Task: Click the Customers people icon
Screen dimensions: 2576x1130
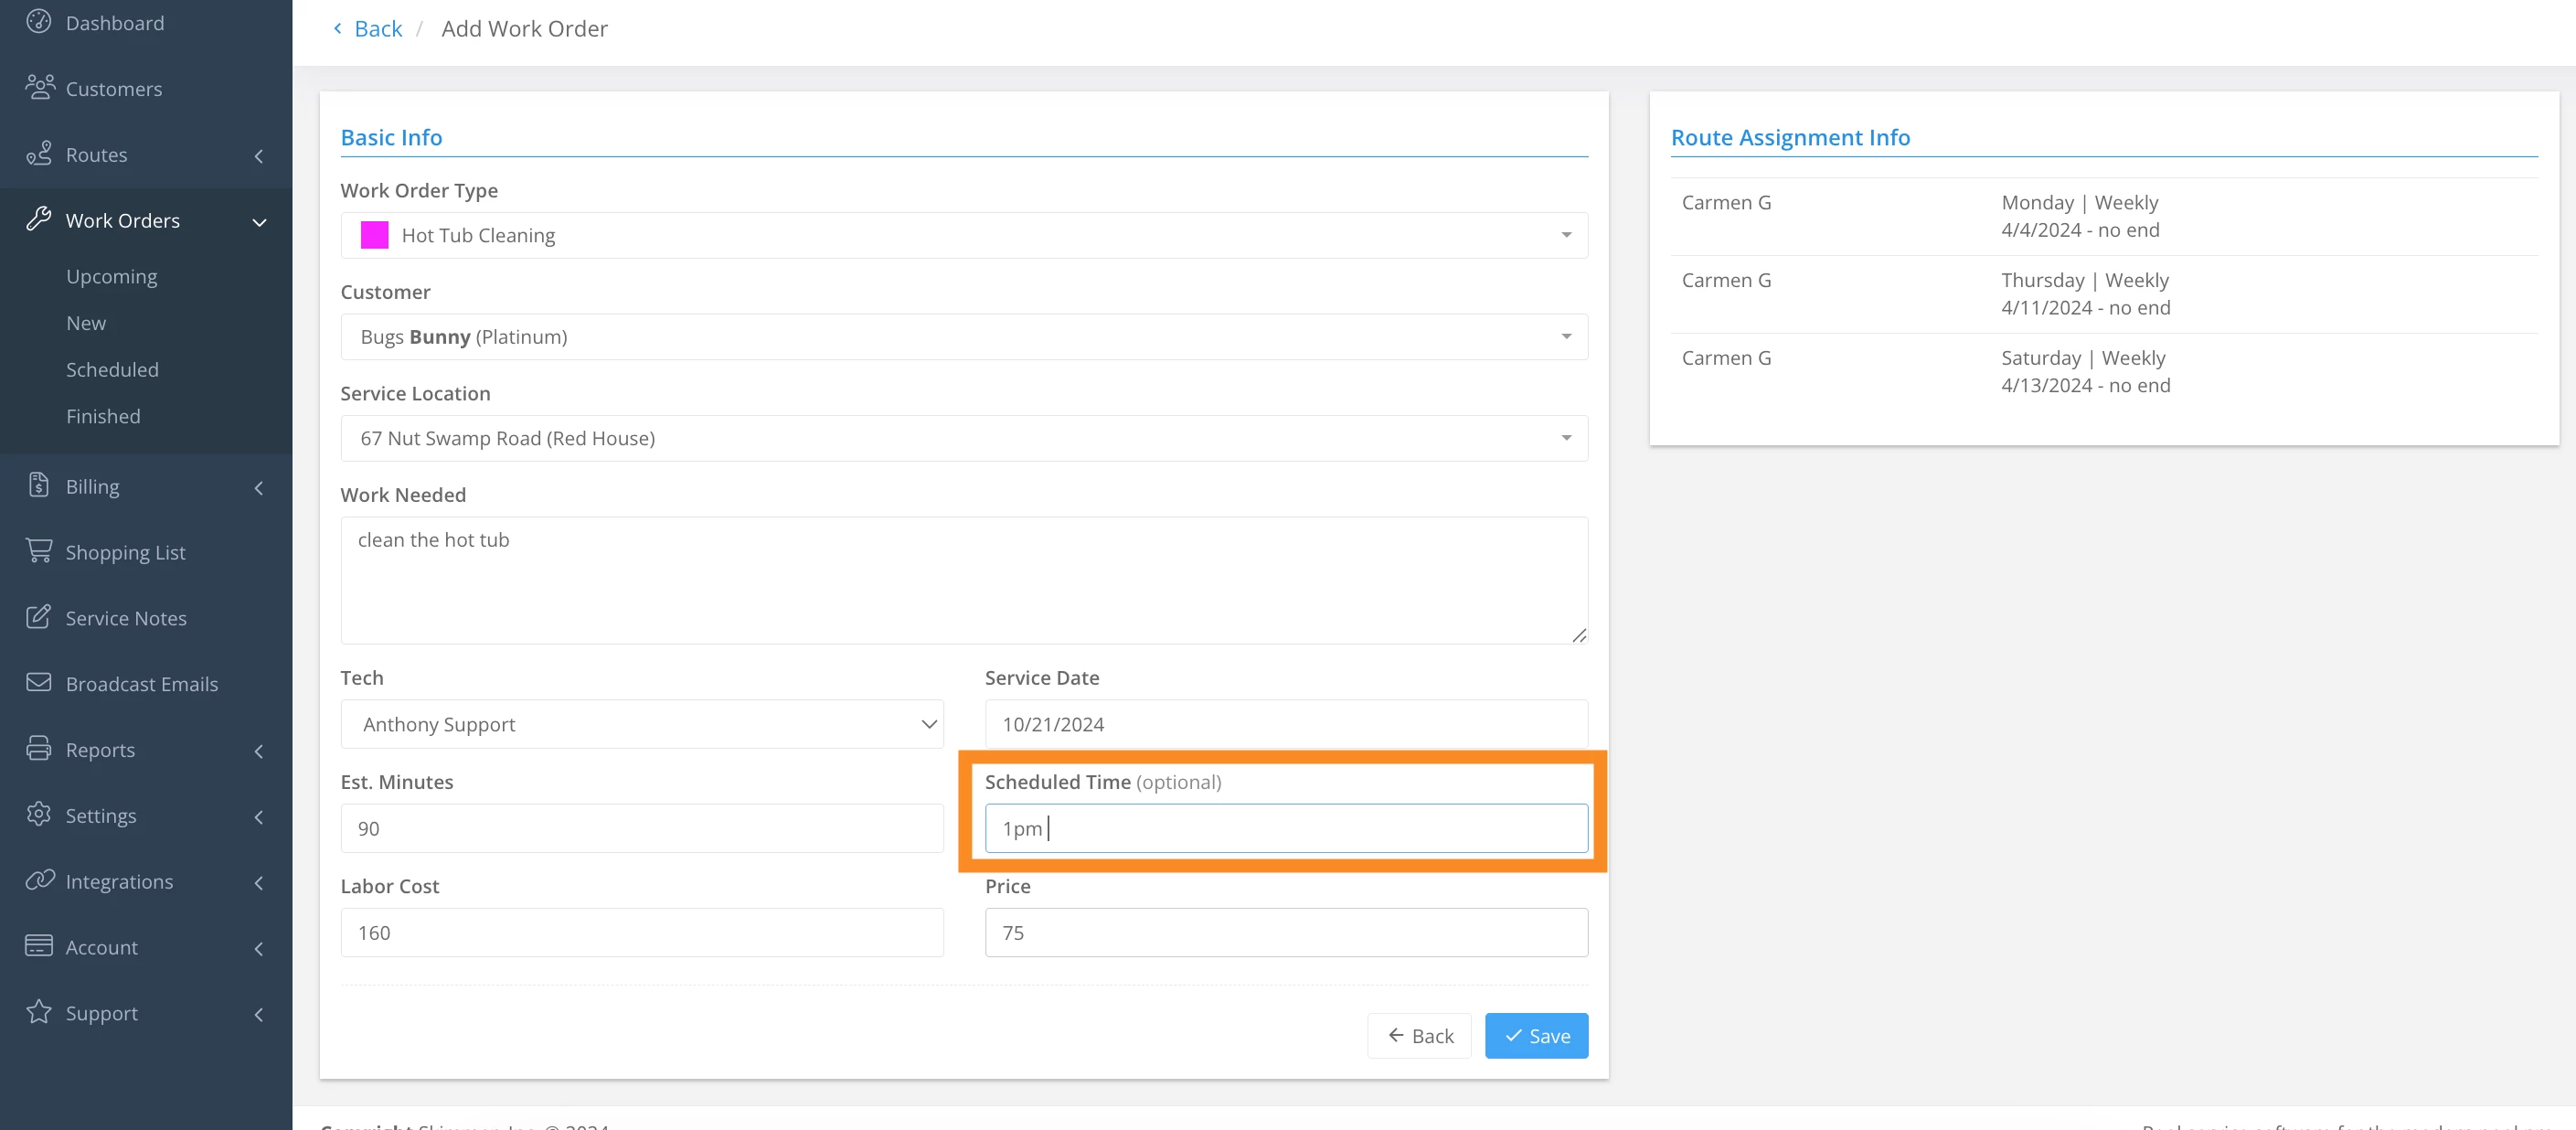Action: pos(39,88)
